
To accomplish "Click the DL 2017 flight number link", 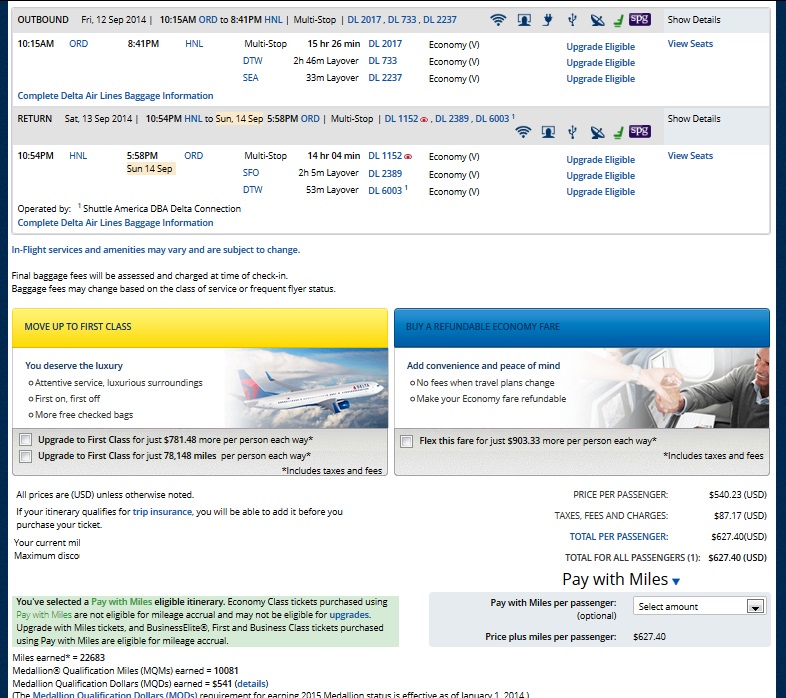I will 385,44.
